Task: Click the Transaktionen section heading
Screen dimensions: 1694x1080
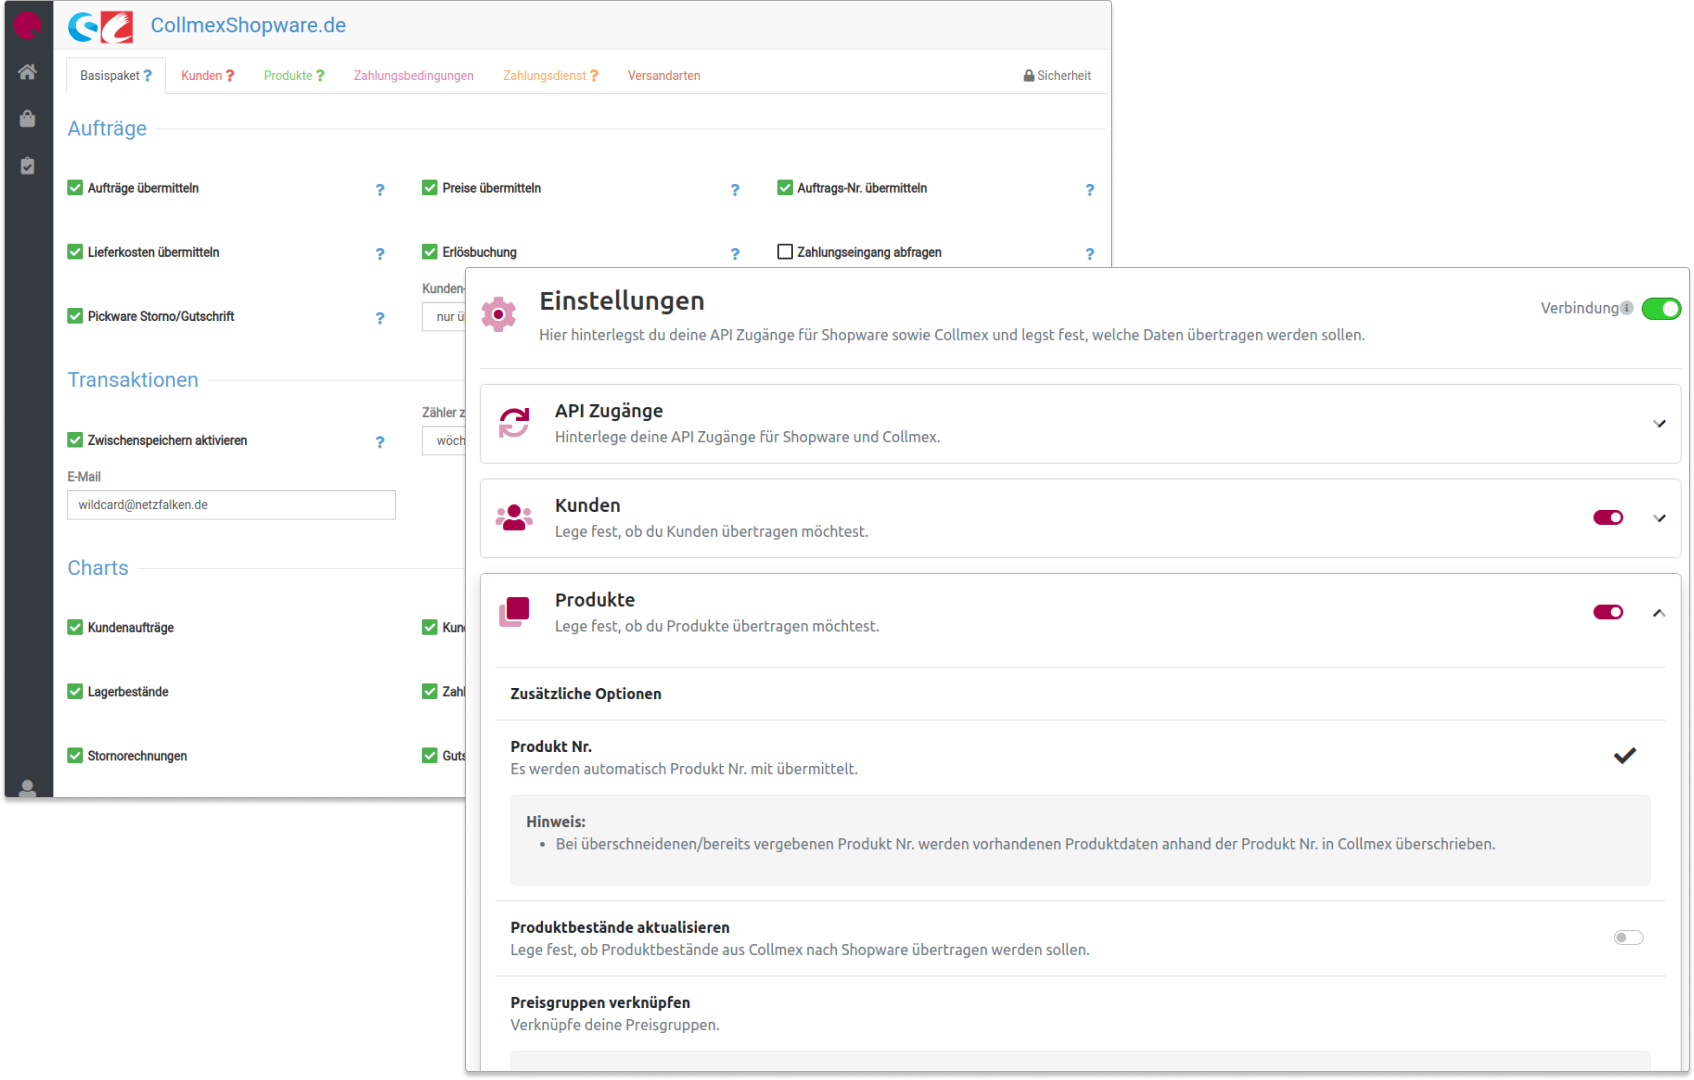Action: [x=133, y=380]
